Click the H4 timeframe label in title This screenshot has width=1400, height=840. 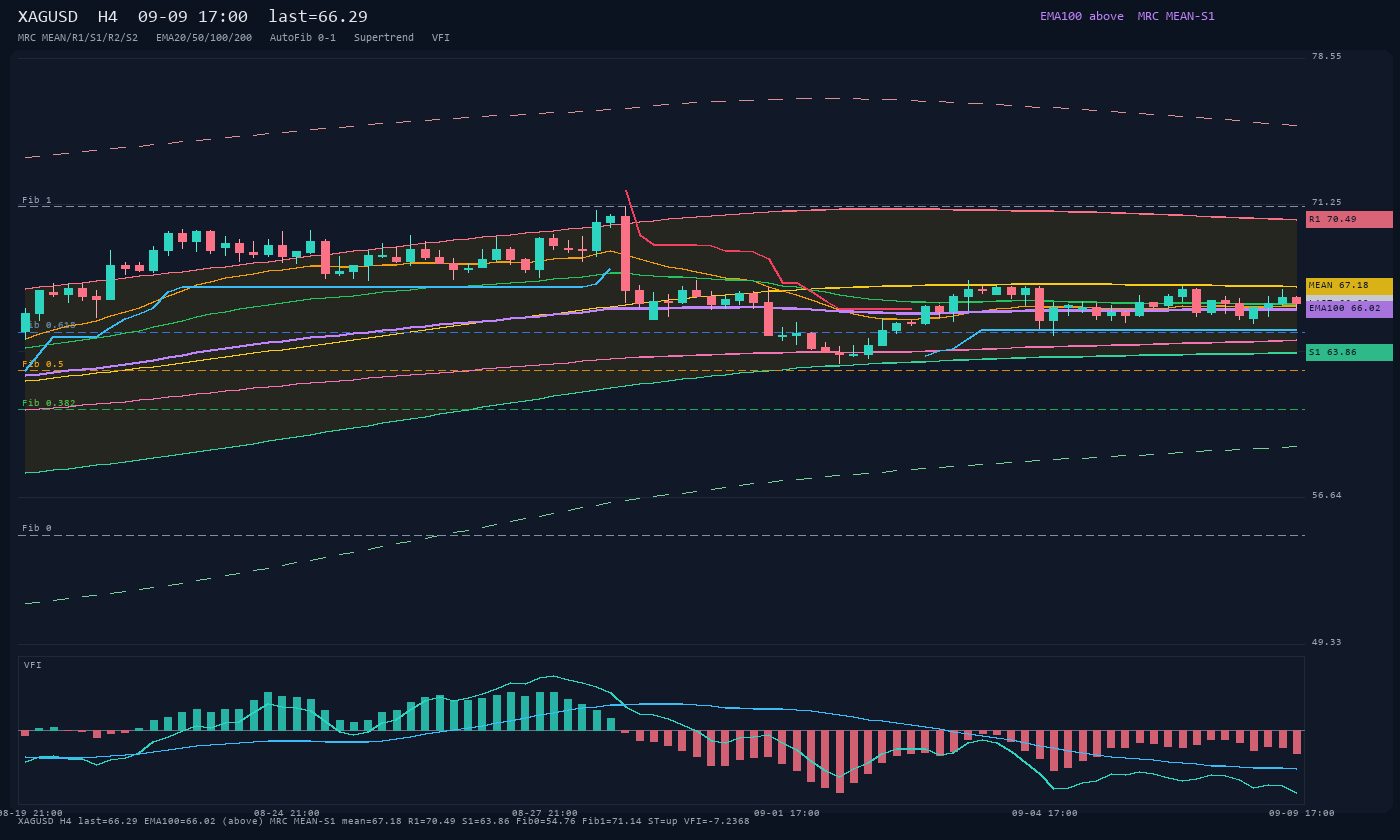tap(108, 17)
